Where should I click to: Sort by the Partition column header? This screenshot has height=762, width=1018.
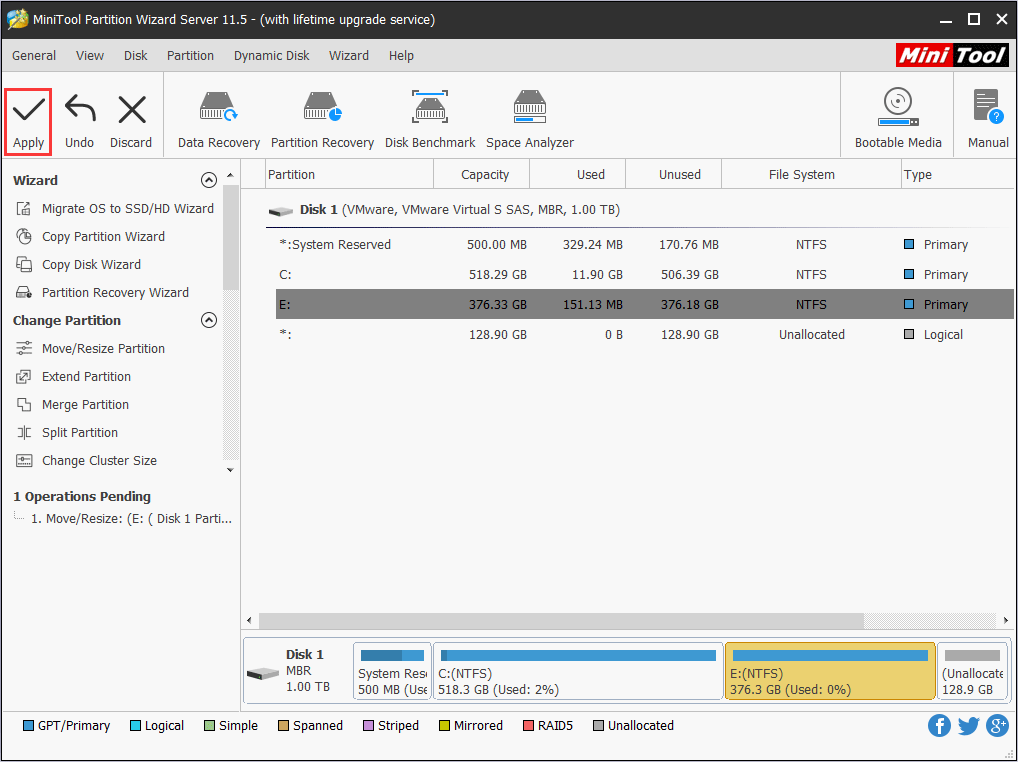click(350, 175)
